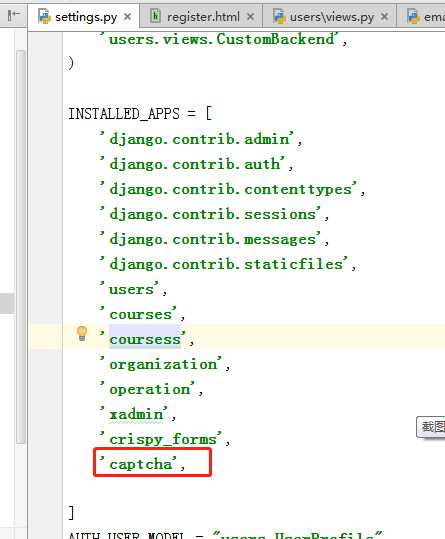
Task: Open the partially visible ema... tab
Action: [421, 16]
